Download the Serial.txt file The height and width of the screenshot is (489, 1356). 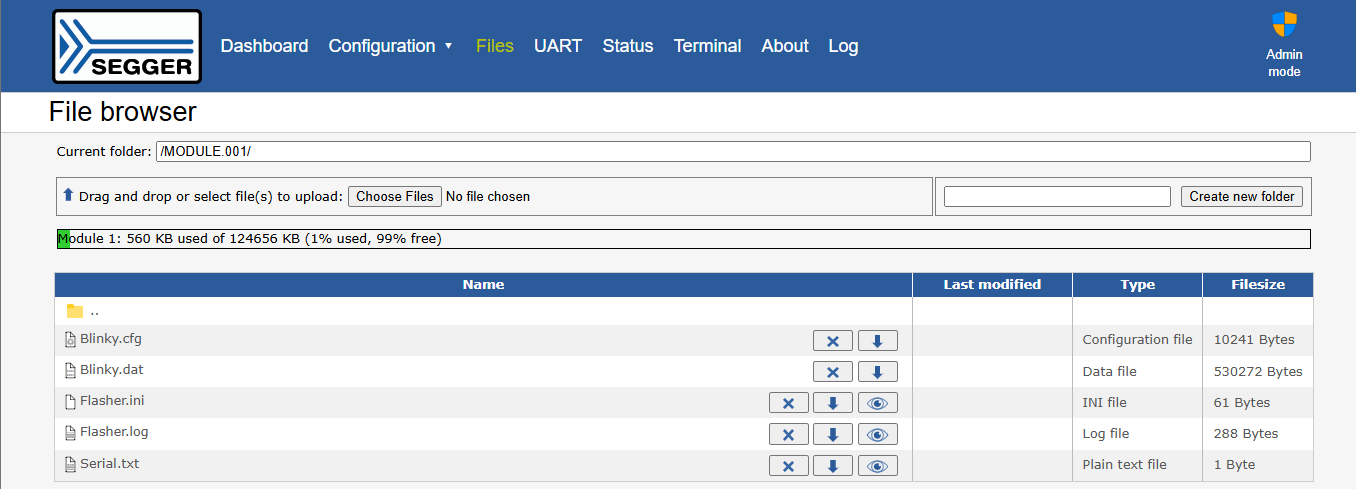832,465
